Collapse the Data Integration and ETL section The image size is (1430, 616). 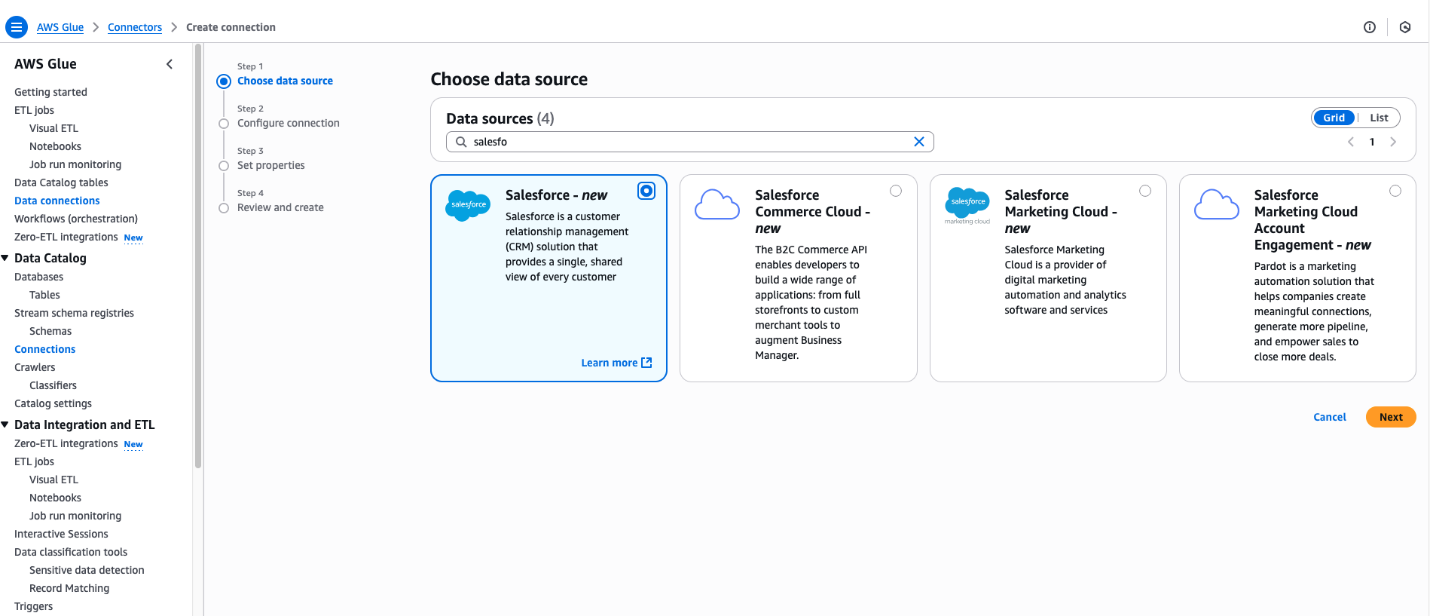pyautogui.click(x=6, y=425)
